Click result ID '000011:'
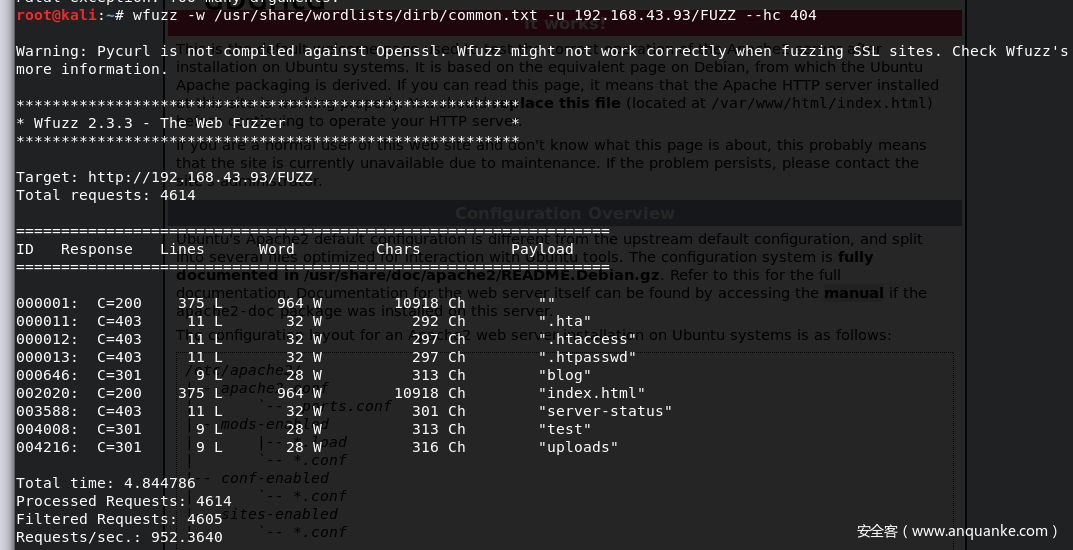The image size is (1073, 550). [x=47, y=321]
